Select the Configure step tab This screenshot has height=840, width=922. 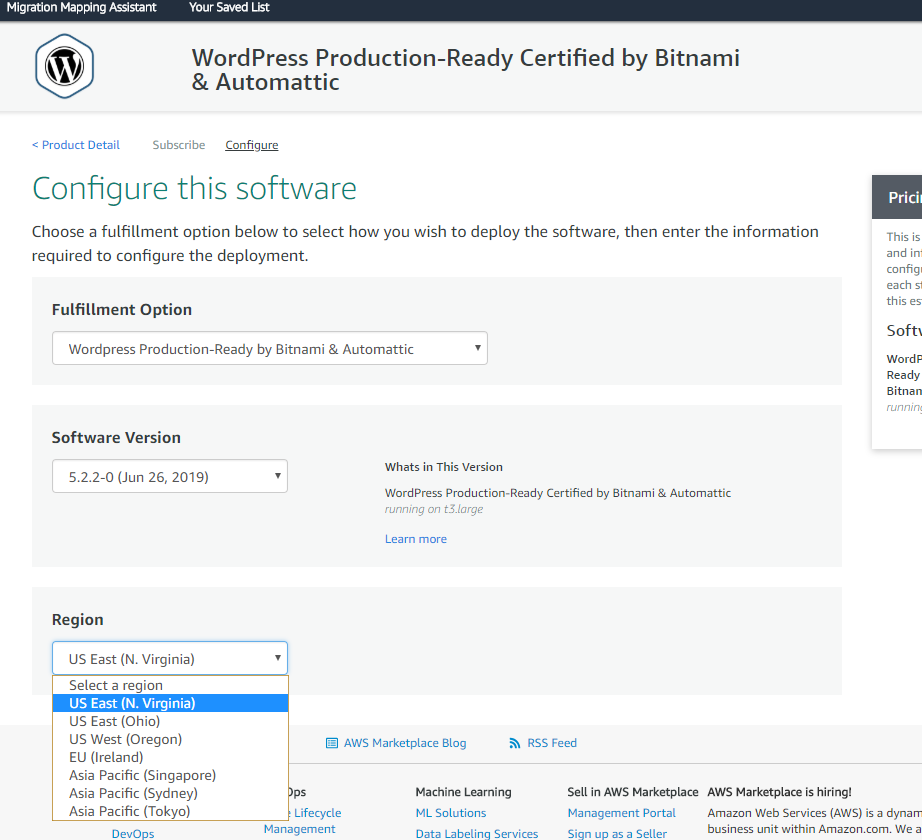pos(252,145)
